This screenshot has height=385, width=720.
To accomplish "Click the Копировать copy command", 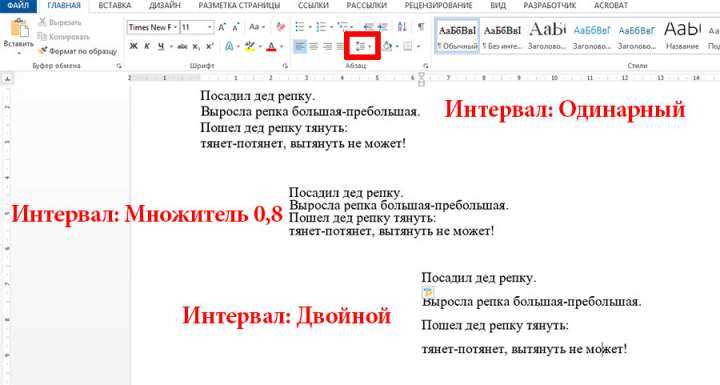I will [63, 36].
